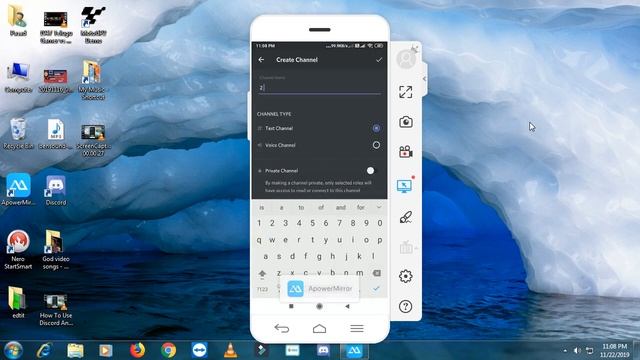The image size is (640, 360).
Task: Select the Recycle Bin desktop icon
Action: point(18,134)
